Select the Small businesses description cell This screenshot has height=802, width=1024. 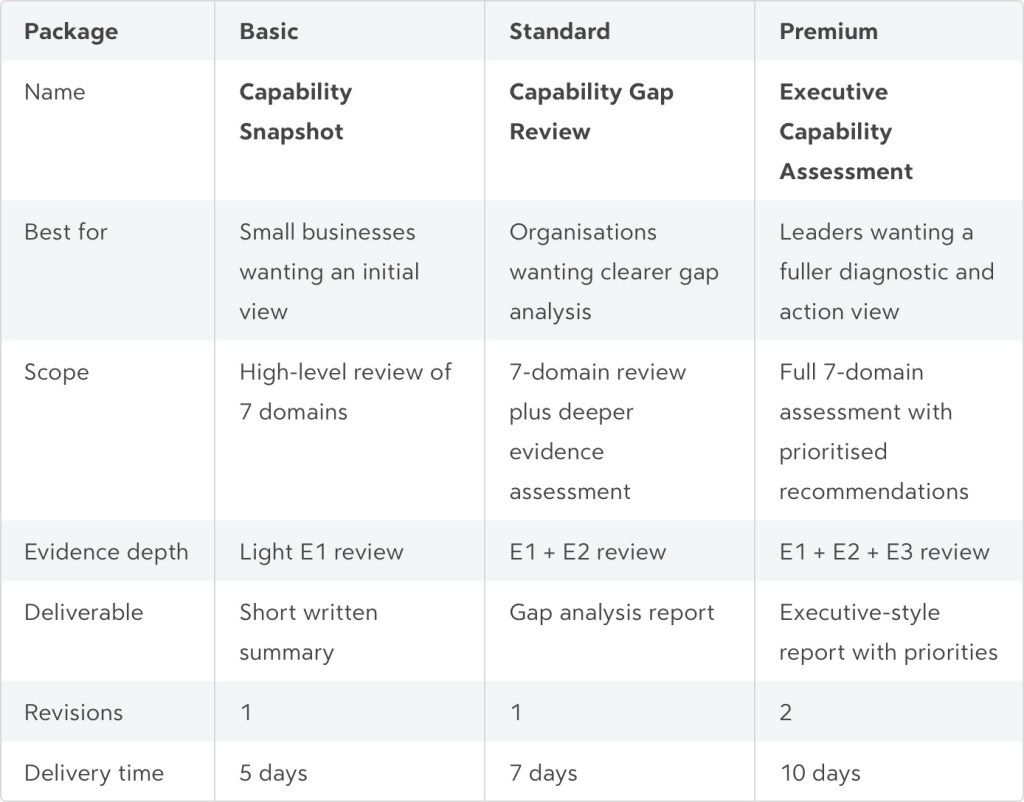(x=329, y=271)
